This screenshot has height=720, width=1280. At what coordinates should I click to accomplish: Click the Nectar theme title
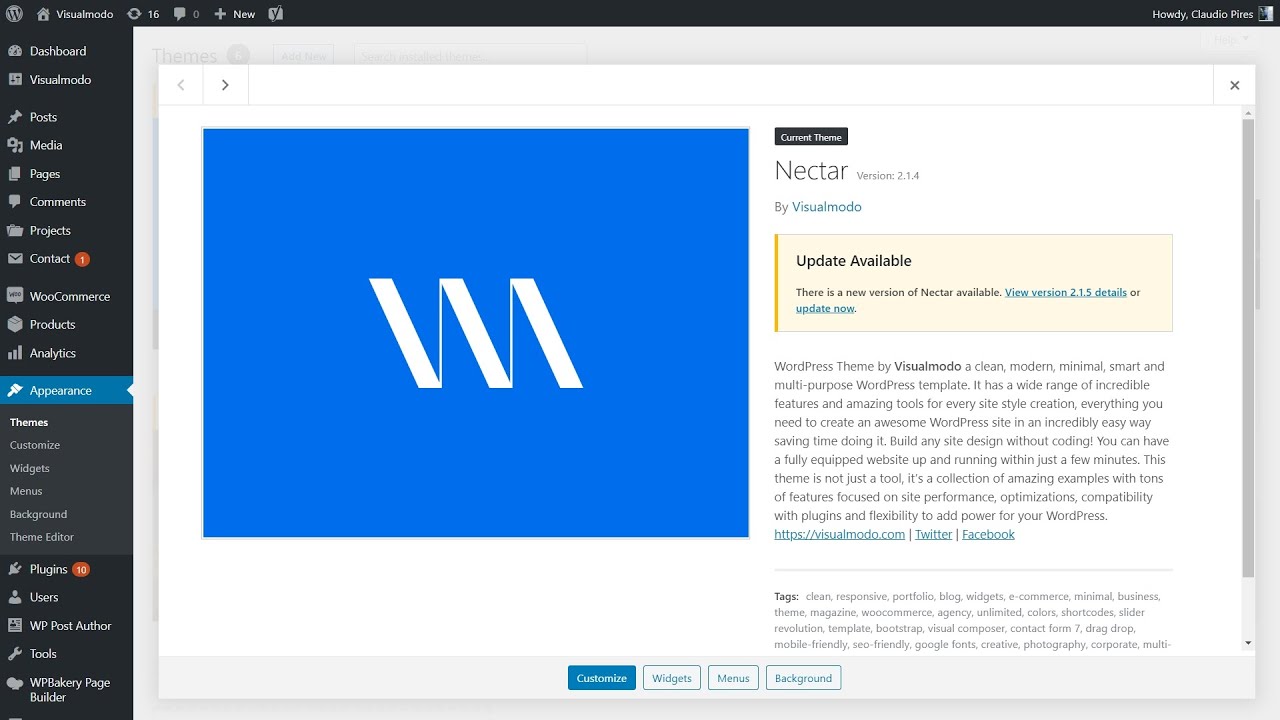coord(811,171)
